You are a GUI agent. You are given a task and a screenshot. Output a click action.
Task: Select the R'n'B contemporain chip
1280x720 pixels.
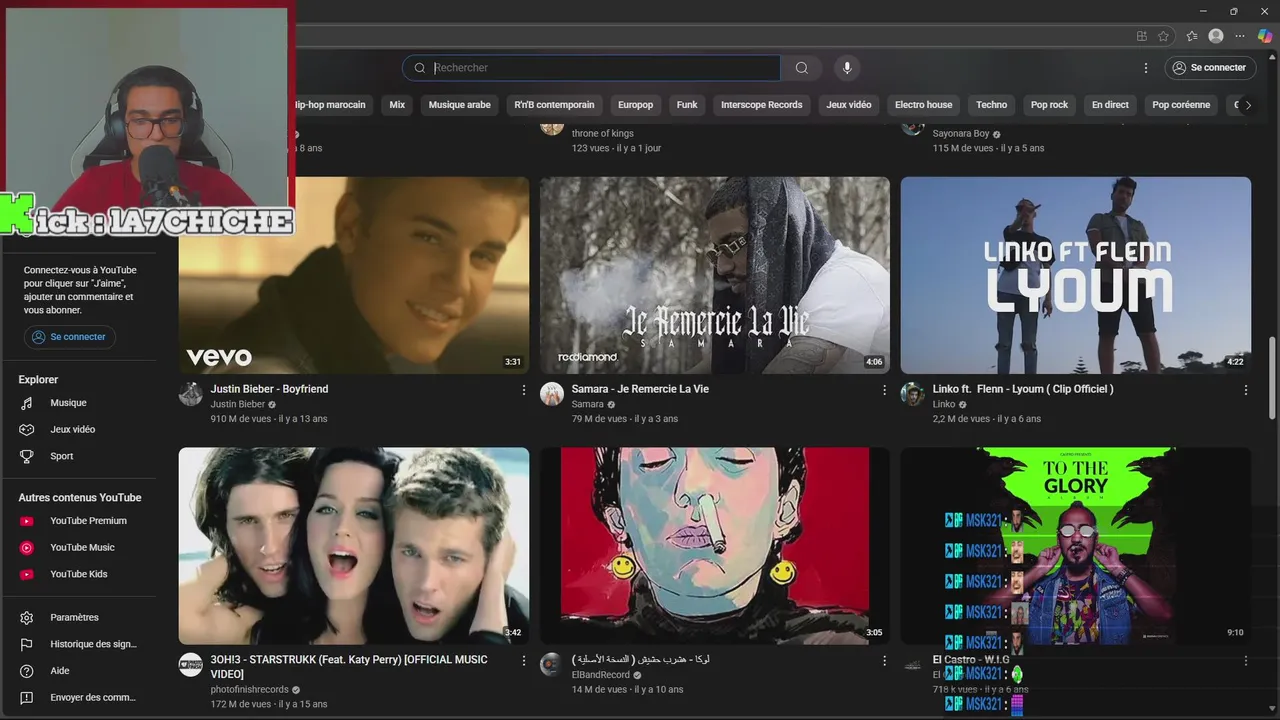tap(554, 105)
